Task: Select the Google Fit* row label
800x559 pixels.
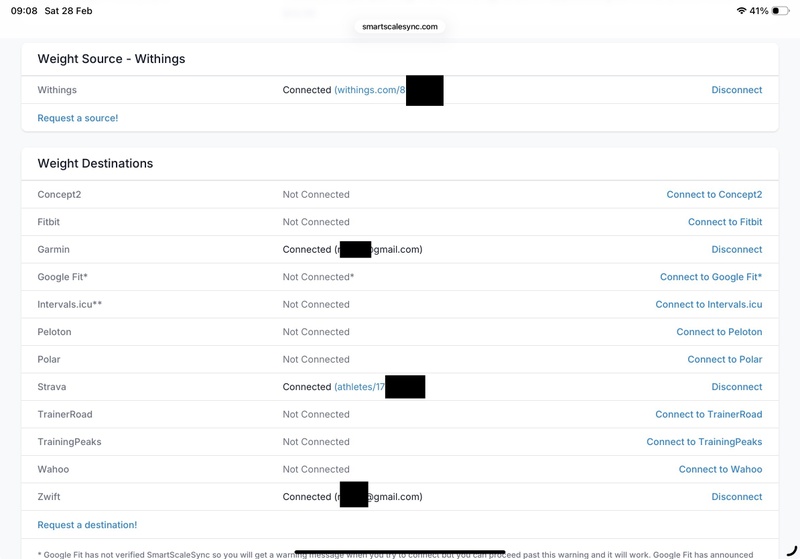Action: pyautogui.click(x=62, y=277)
